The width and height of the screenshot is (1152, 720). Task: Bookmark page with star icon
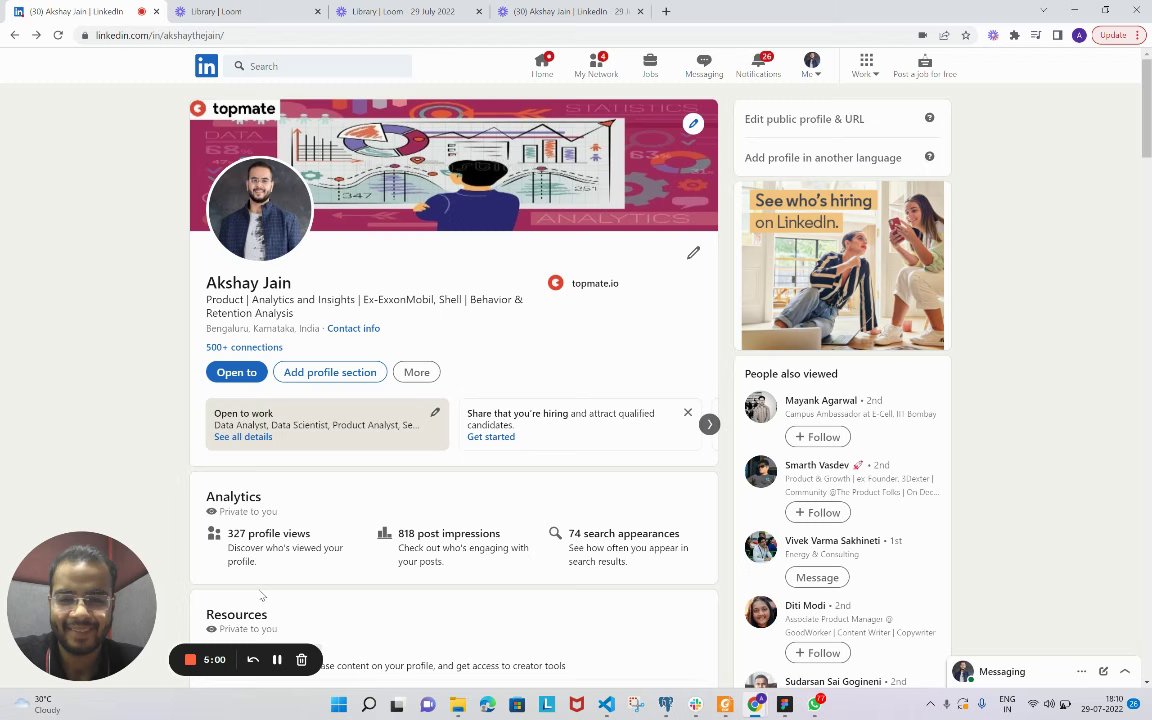(x=966, y=35)
